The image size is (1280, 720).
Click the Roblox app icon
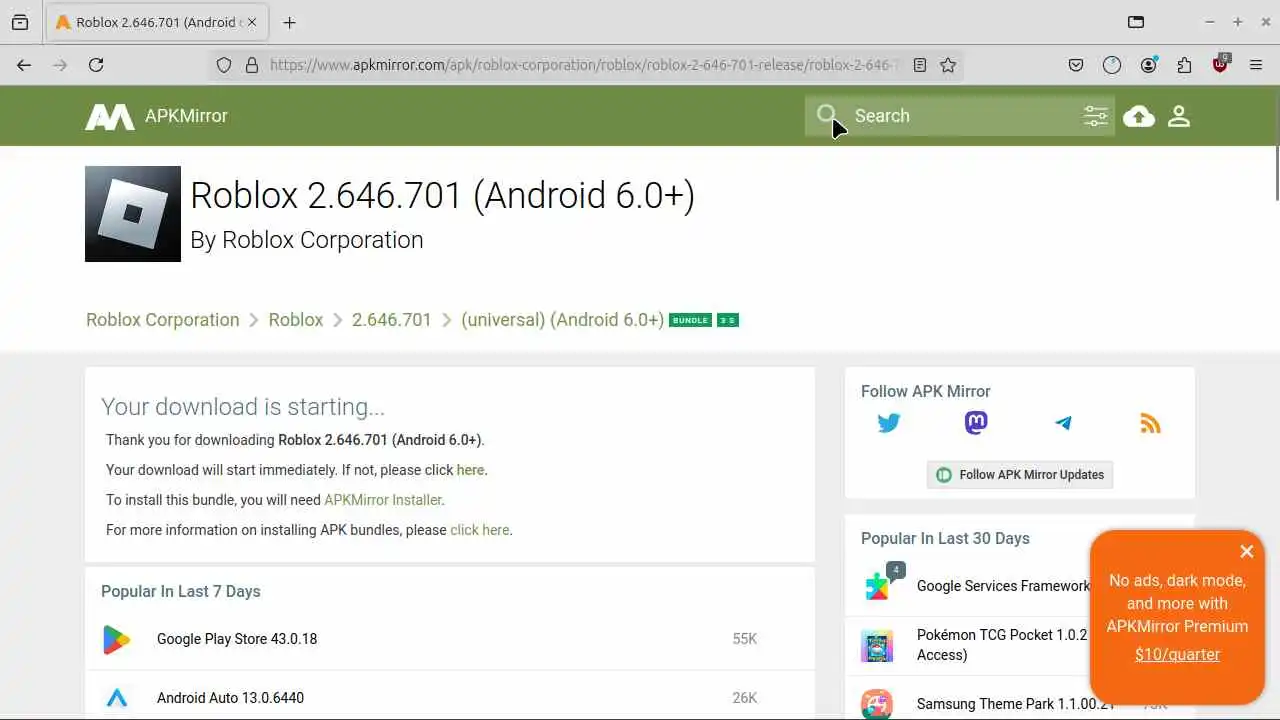coord(133,214)
